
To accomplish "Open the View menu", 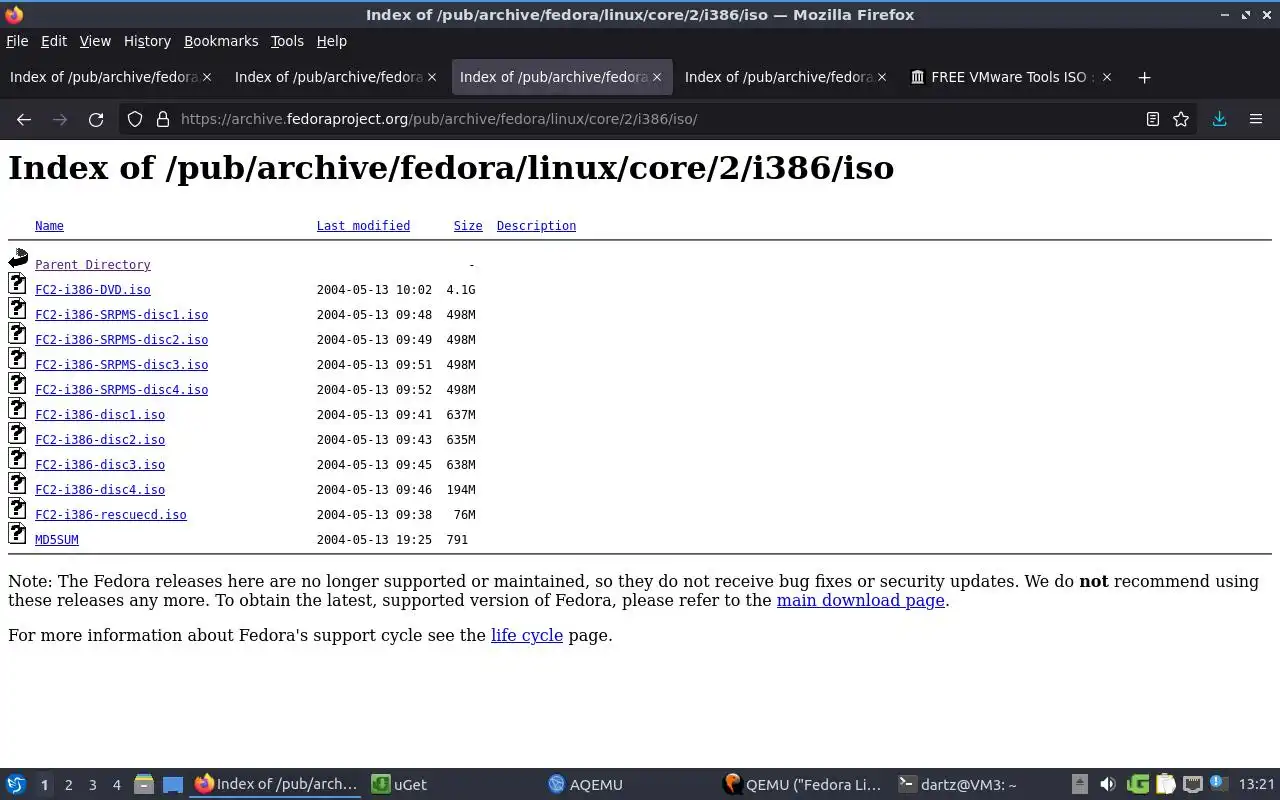I will (x=95, y=41).
